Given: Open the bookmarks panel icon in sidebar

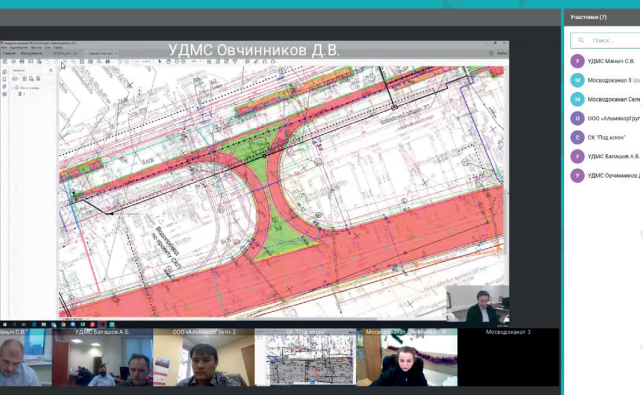Looking at the screenshot, I should [x=5, y=79].
